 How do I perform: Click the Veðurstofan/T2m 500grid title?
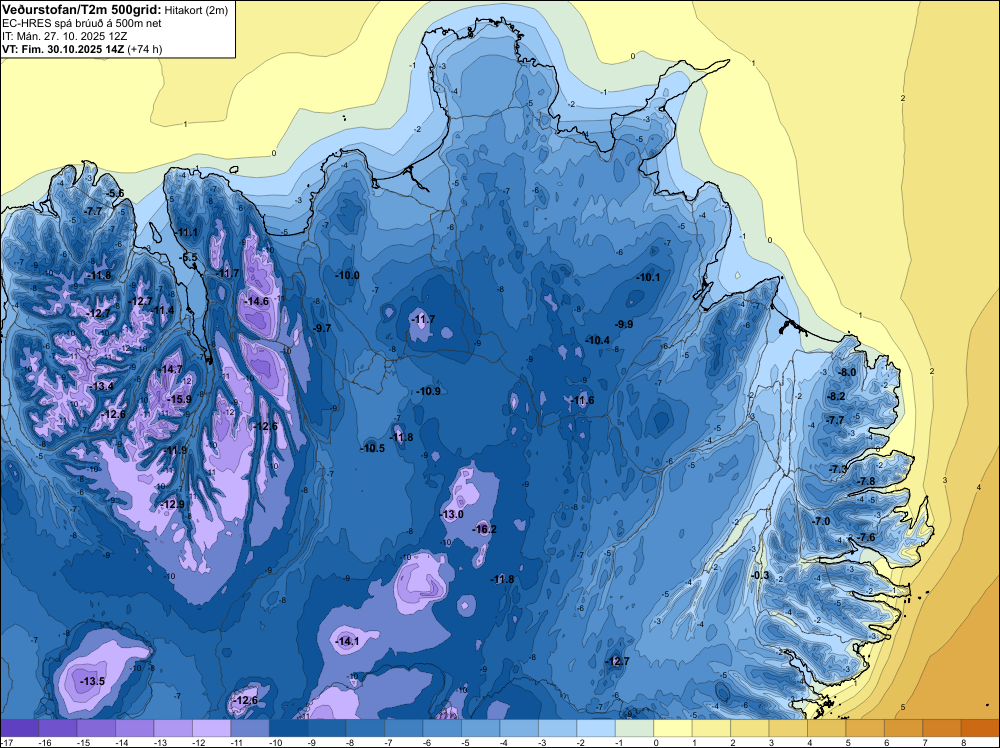click(82, 10)
